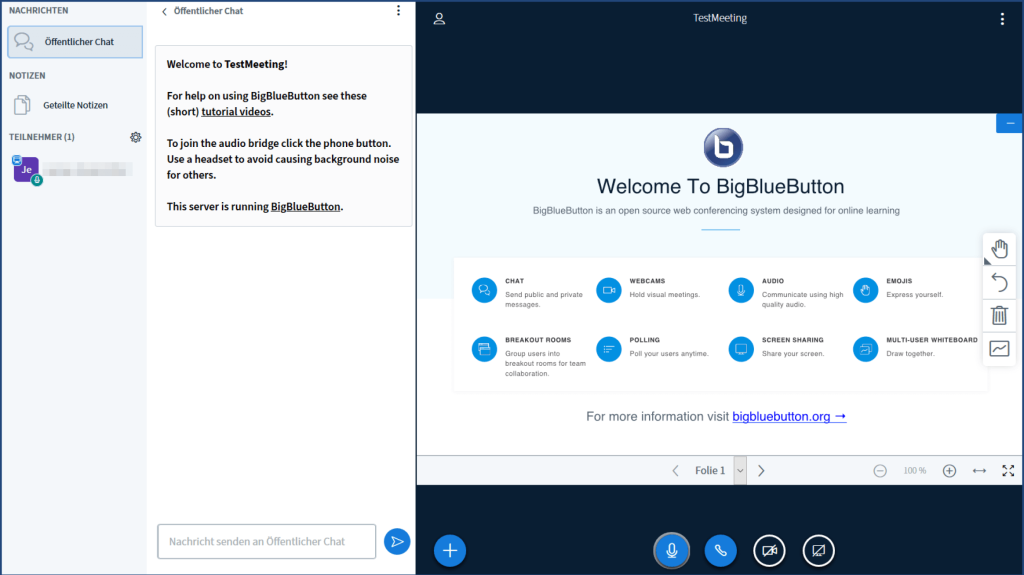The width and height of the screenshot is (1024, 575).
Task: Delete all whiteboard annotations
Action: [999, 316]
